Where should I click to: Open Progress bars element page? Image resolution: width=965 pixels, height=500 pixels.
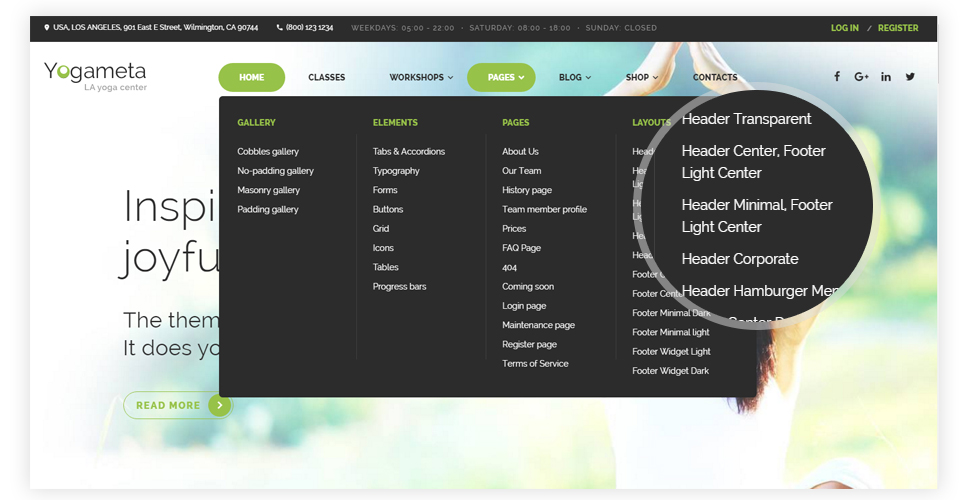(399, 286)
